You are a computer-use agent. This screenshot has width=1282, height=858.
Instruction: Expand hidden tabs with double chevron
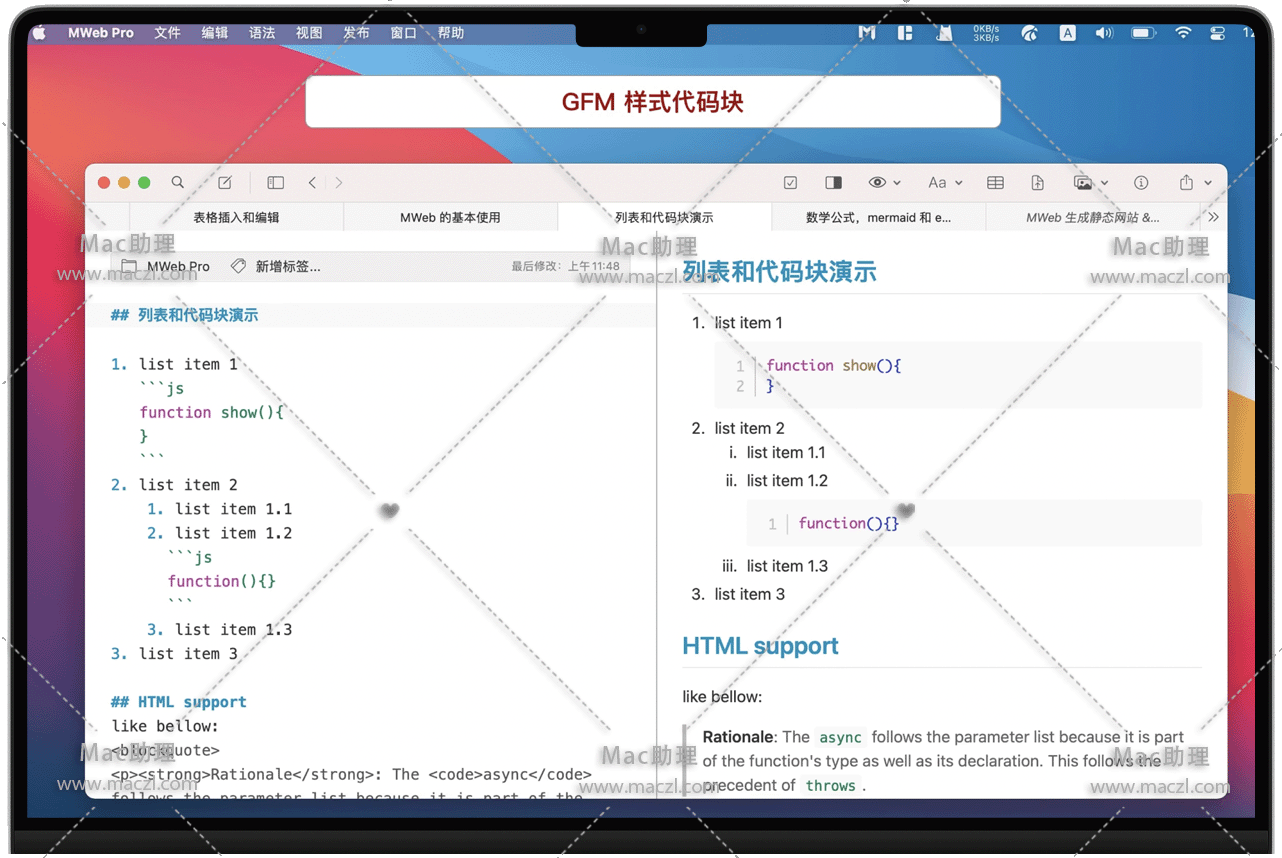click(x=1213, y=217)
